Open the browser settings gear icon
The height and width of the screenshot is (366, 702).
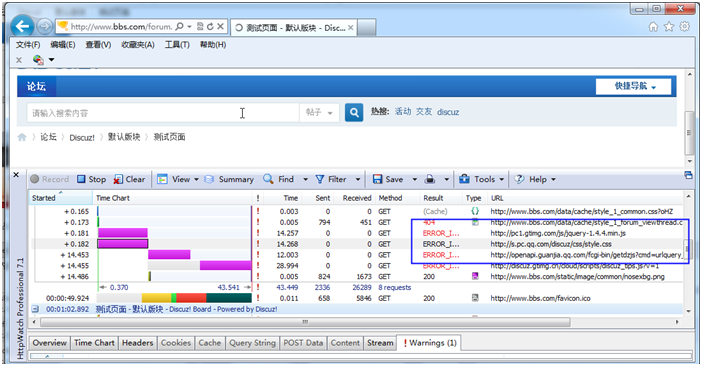(685, 27)
